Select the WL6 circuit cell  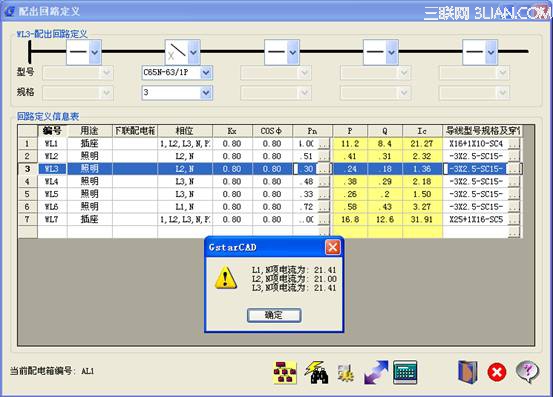click(52, 207)
